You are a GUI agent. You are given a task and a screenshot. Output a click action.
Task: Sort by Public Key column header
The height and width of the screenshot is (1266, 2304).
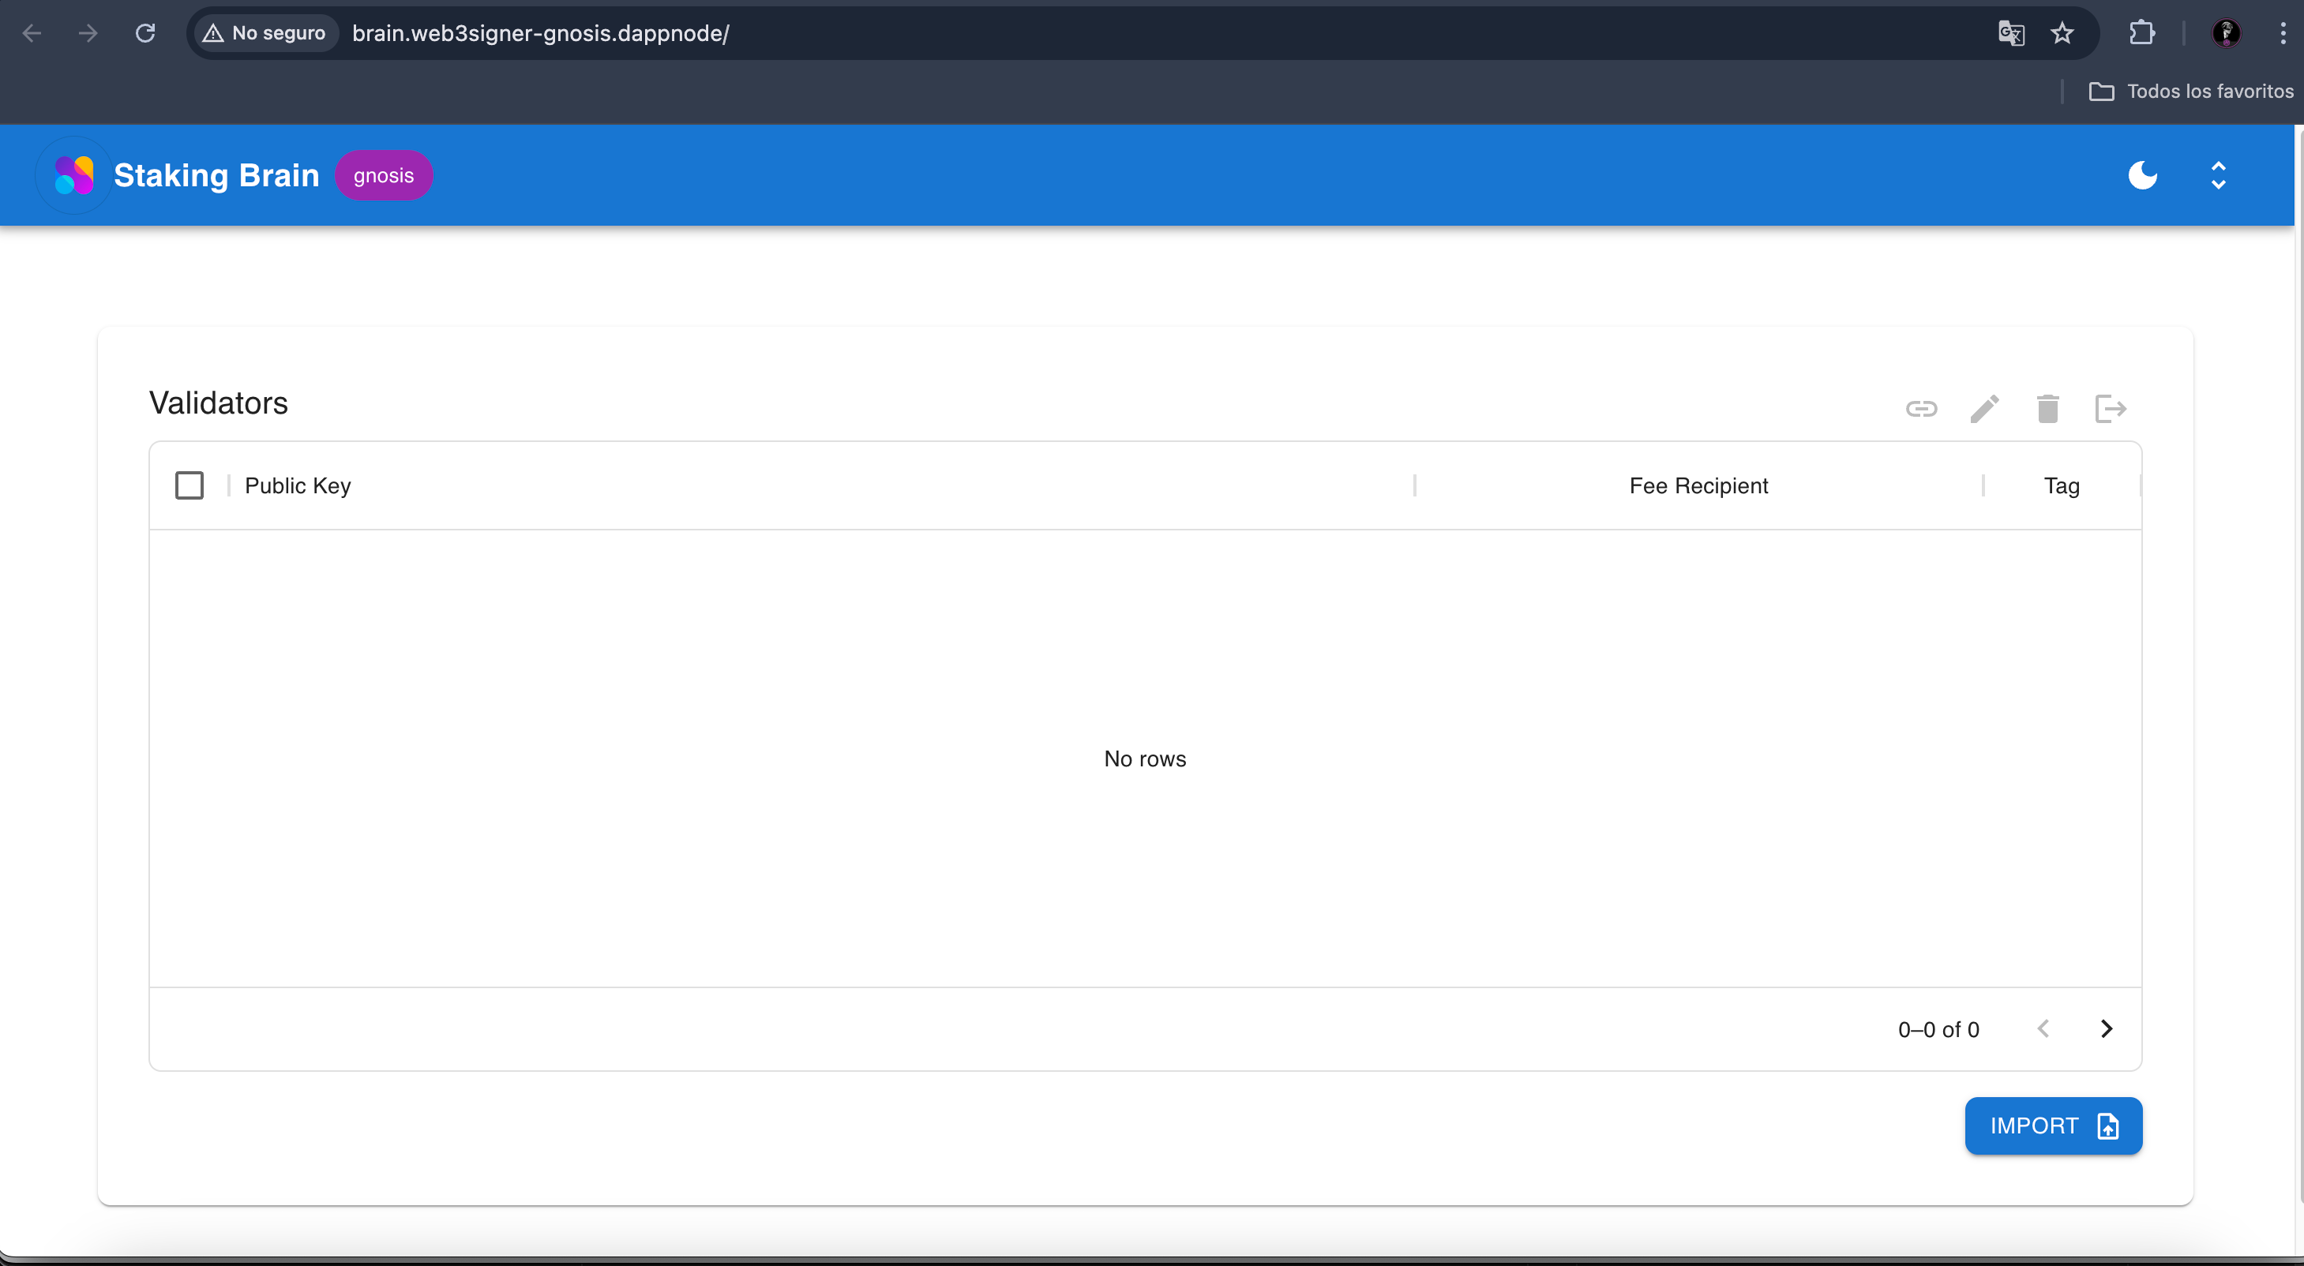298,486
